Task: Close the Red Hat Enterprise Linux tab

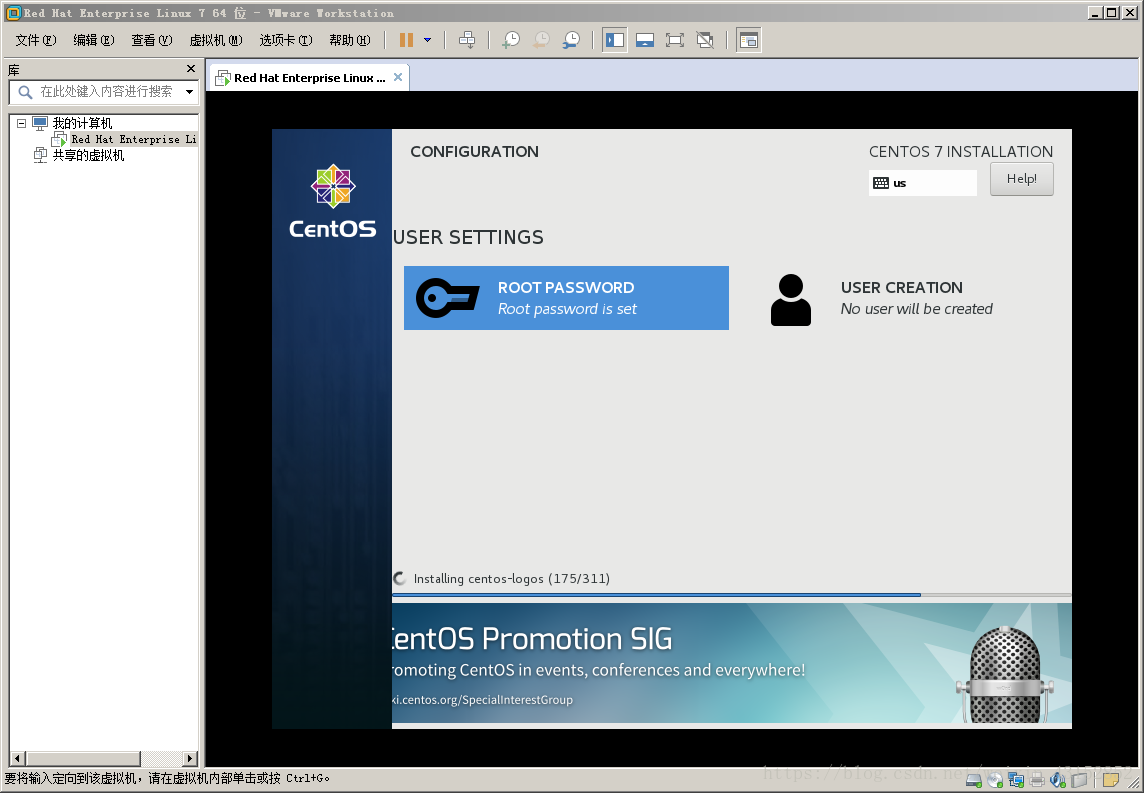Action: click(x=398, y=77)
